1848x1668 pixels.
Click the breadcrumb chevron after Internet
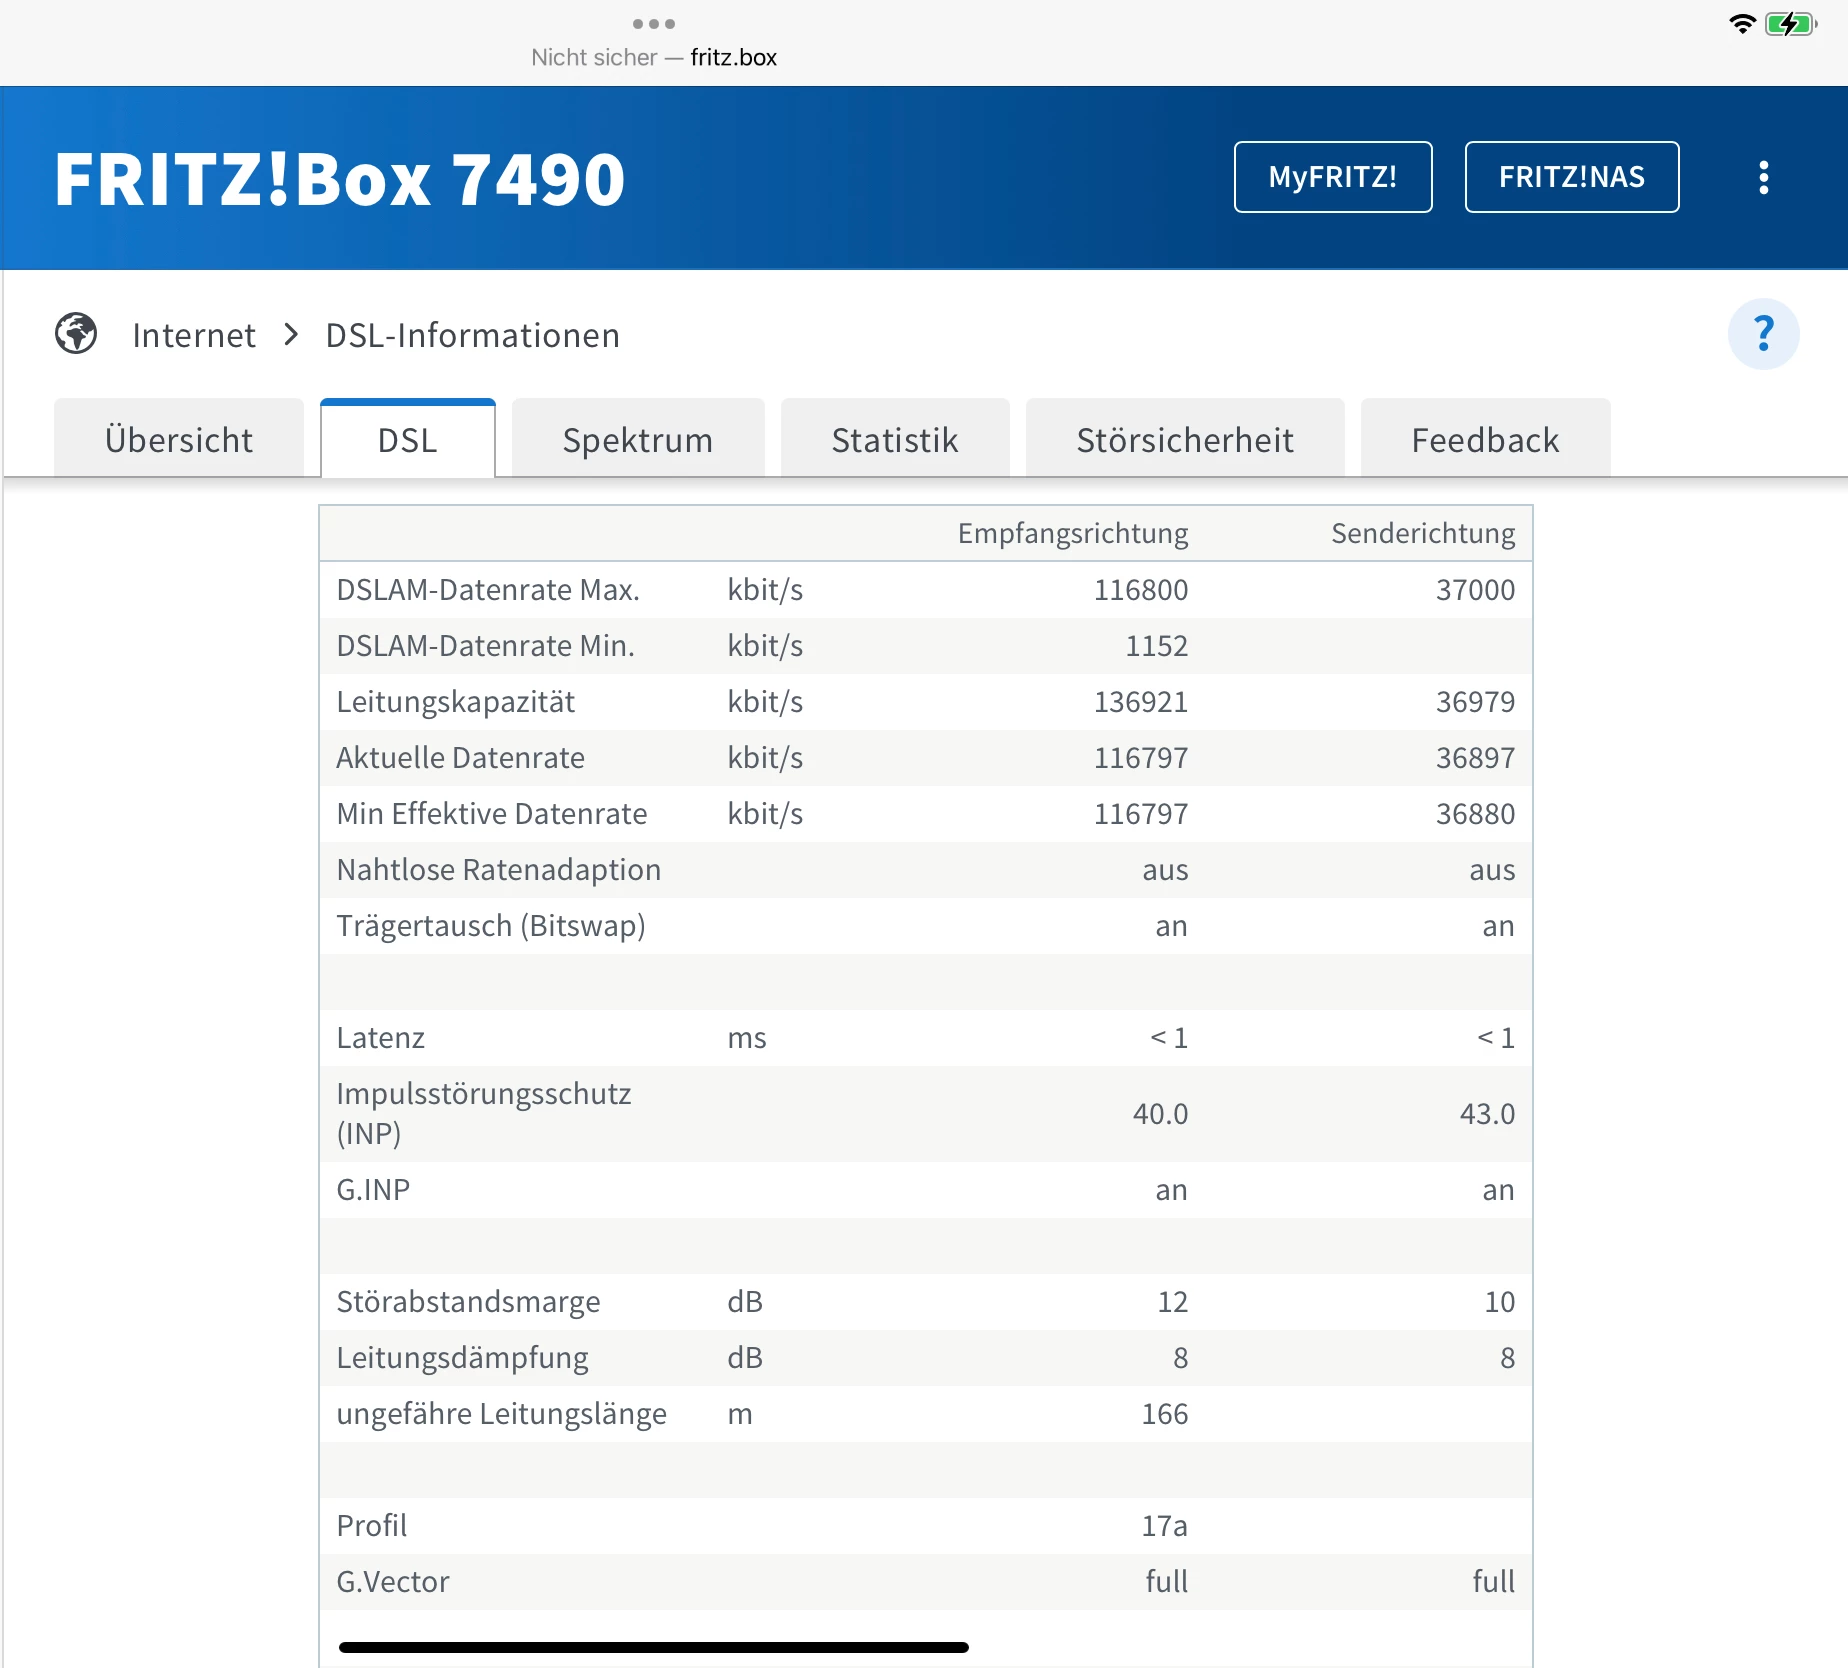(x=291, y=335)
